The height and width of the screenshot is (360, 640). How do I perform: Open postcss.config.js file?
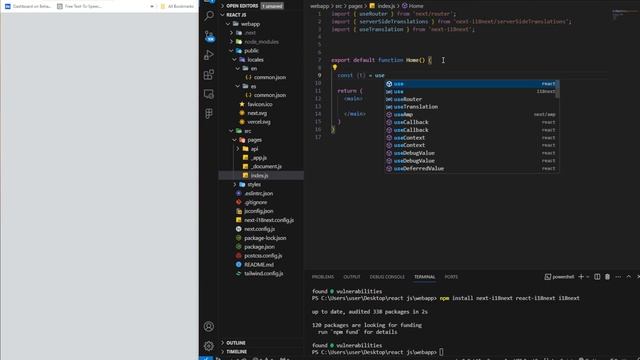click(x=263, y=256)
